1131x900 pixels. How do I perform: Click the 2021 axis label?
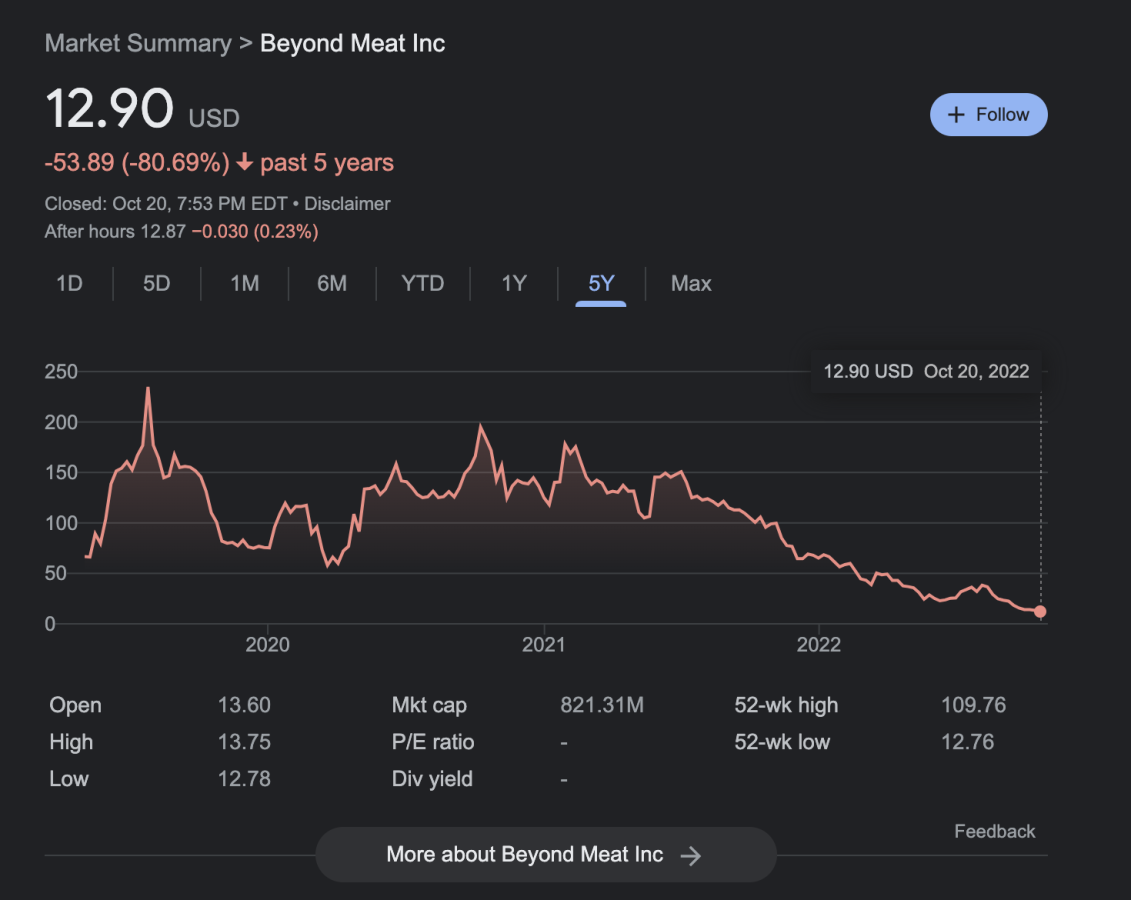(x=544, y=645)
